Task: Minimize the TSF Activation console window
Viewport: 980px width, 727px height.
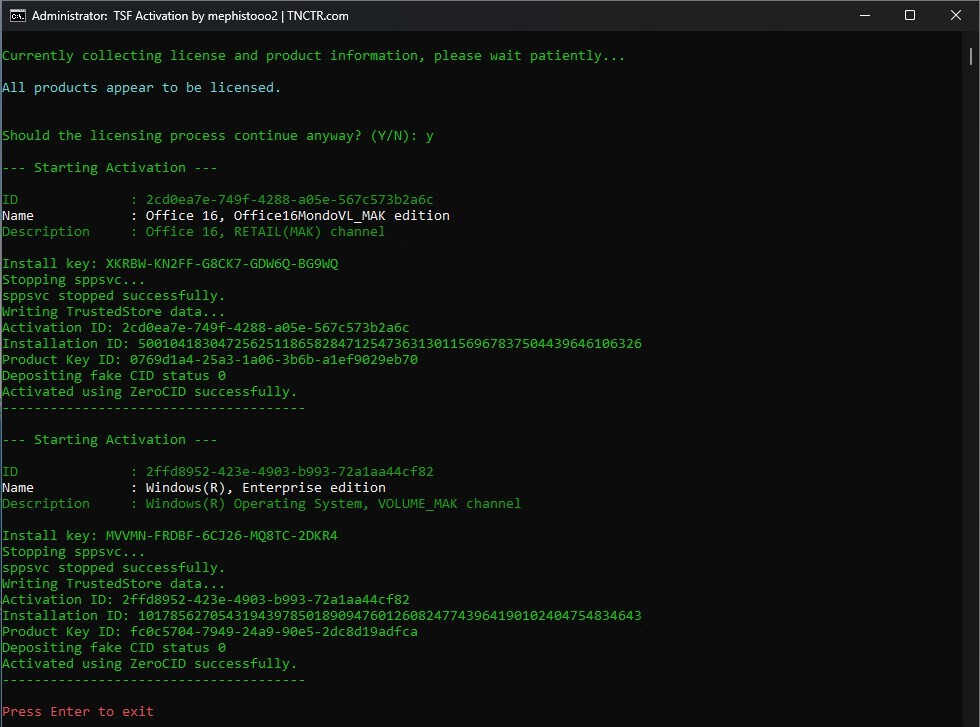Action: (x=864, y=16)
